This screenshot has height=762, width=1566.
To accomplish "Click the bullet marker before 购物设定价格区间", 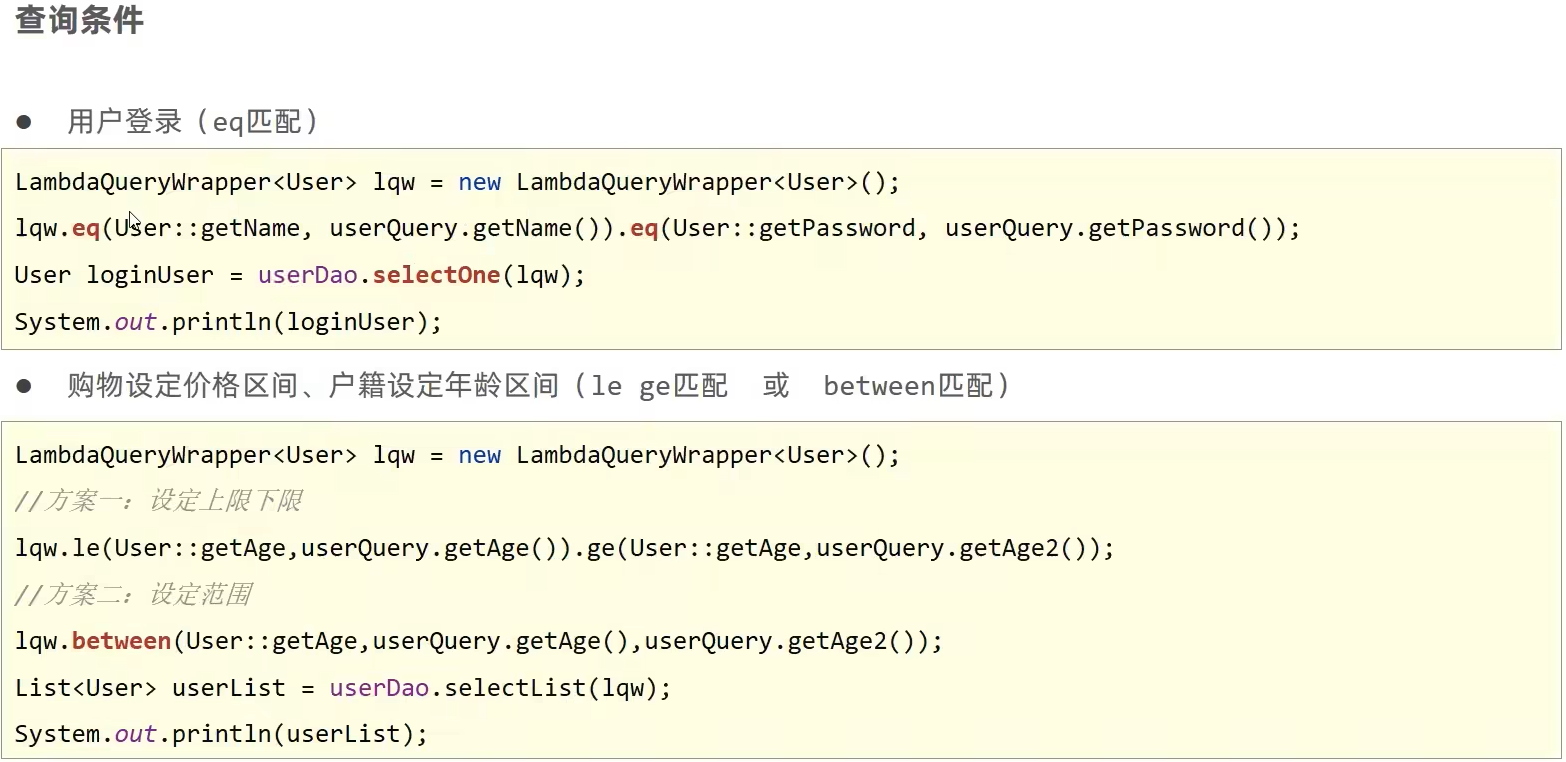I will pos(24,385).
